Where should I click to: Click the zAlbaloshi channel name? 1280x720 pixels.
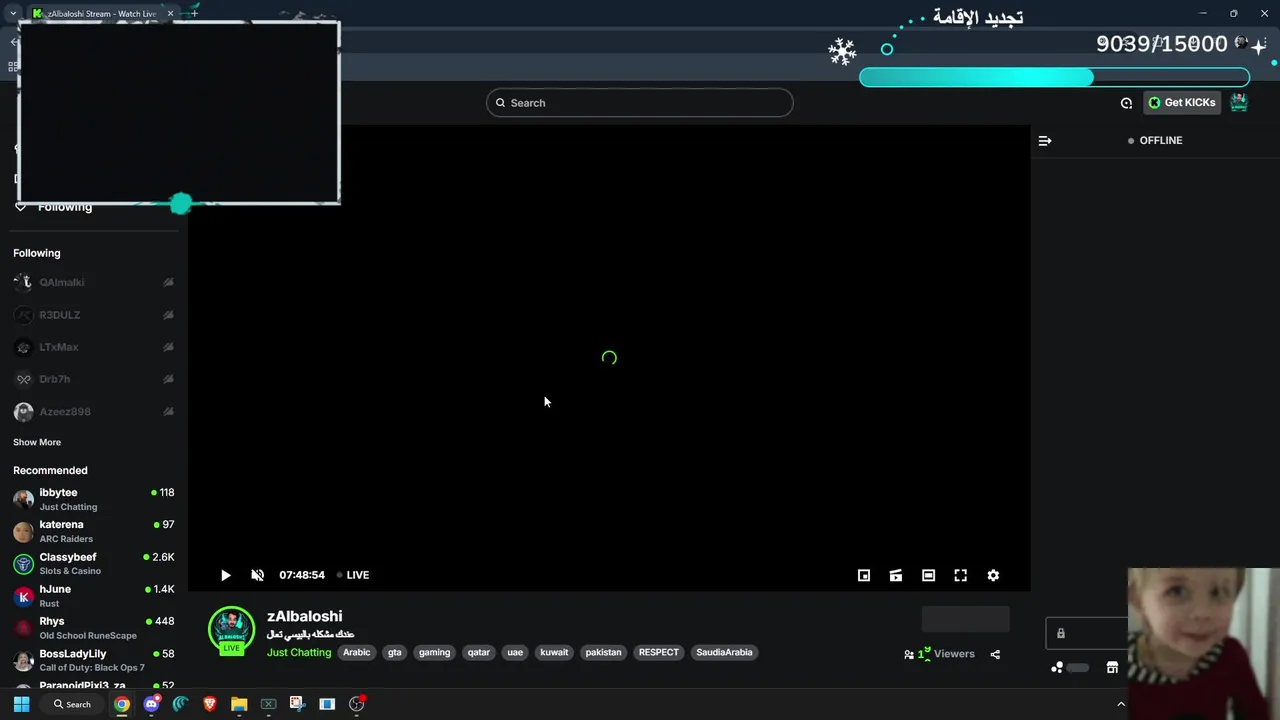(x=304, y=616)
